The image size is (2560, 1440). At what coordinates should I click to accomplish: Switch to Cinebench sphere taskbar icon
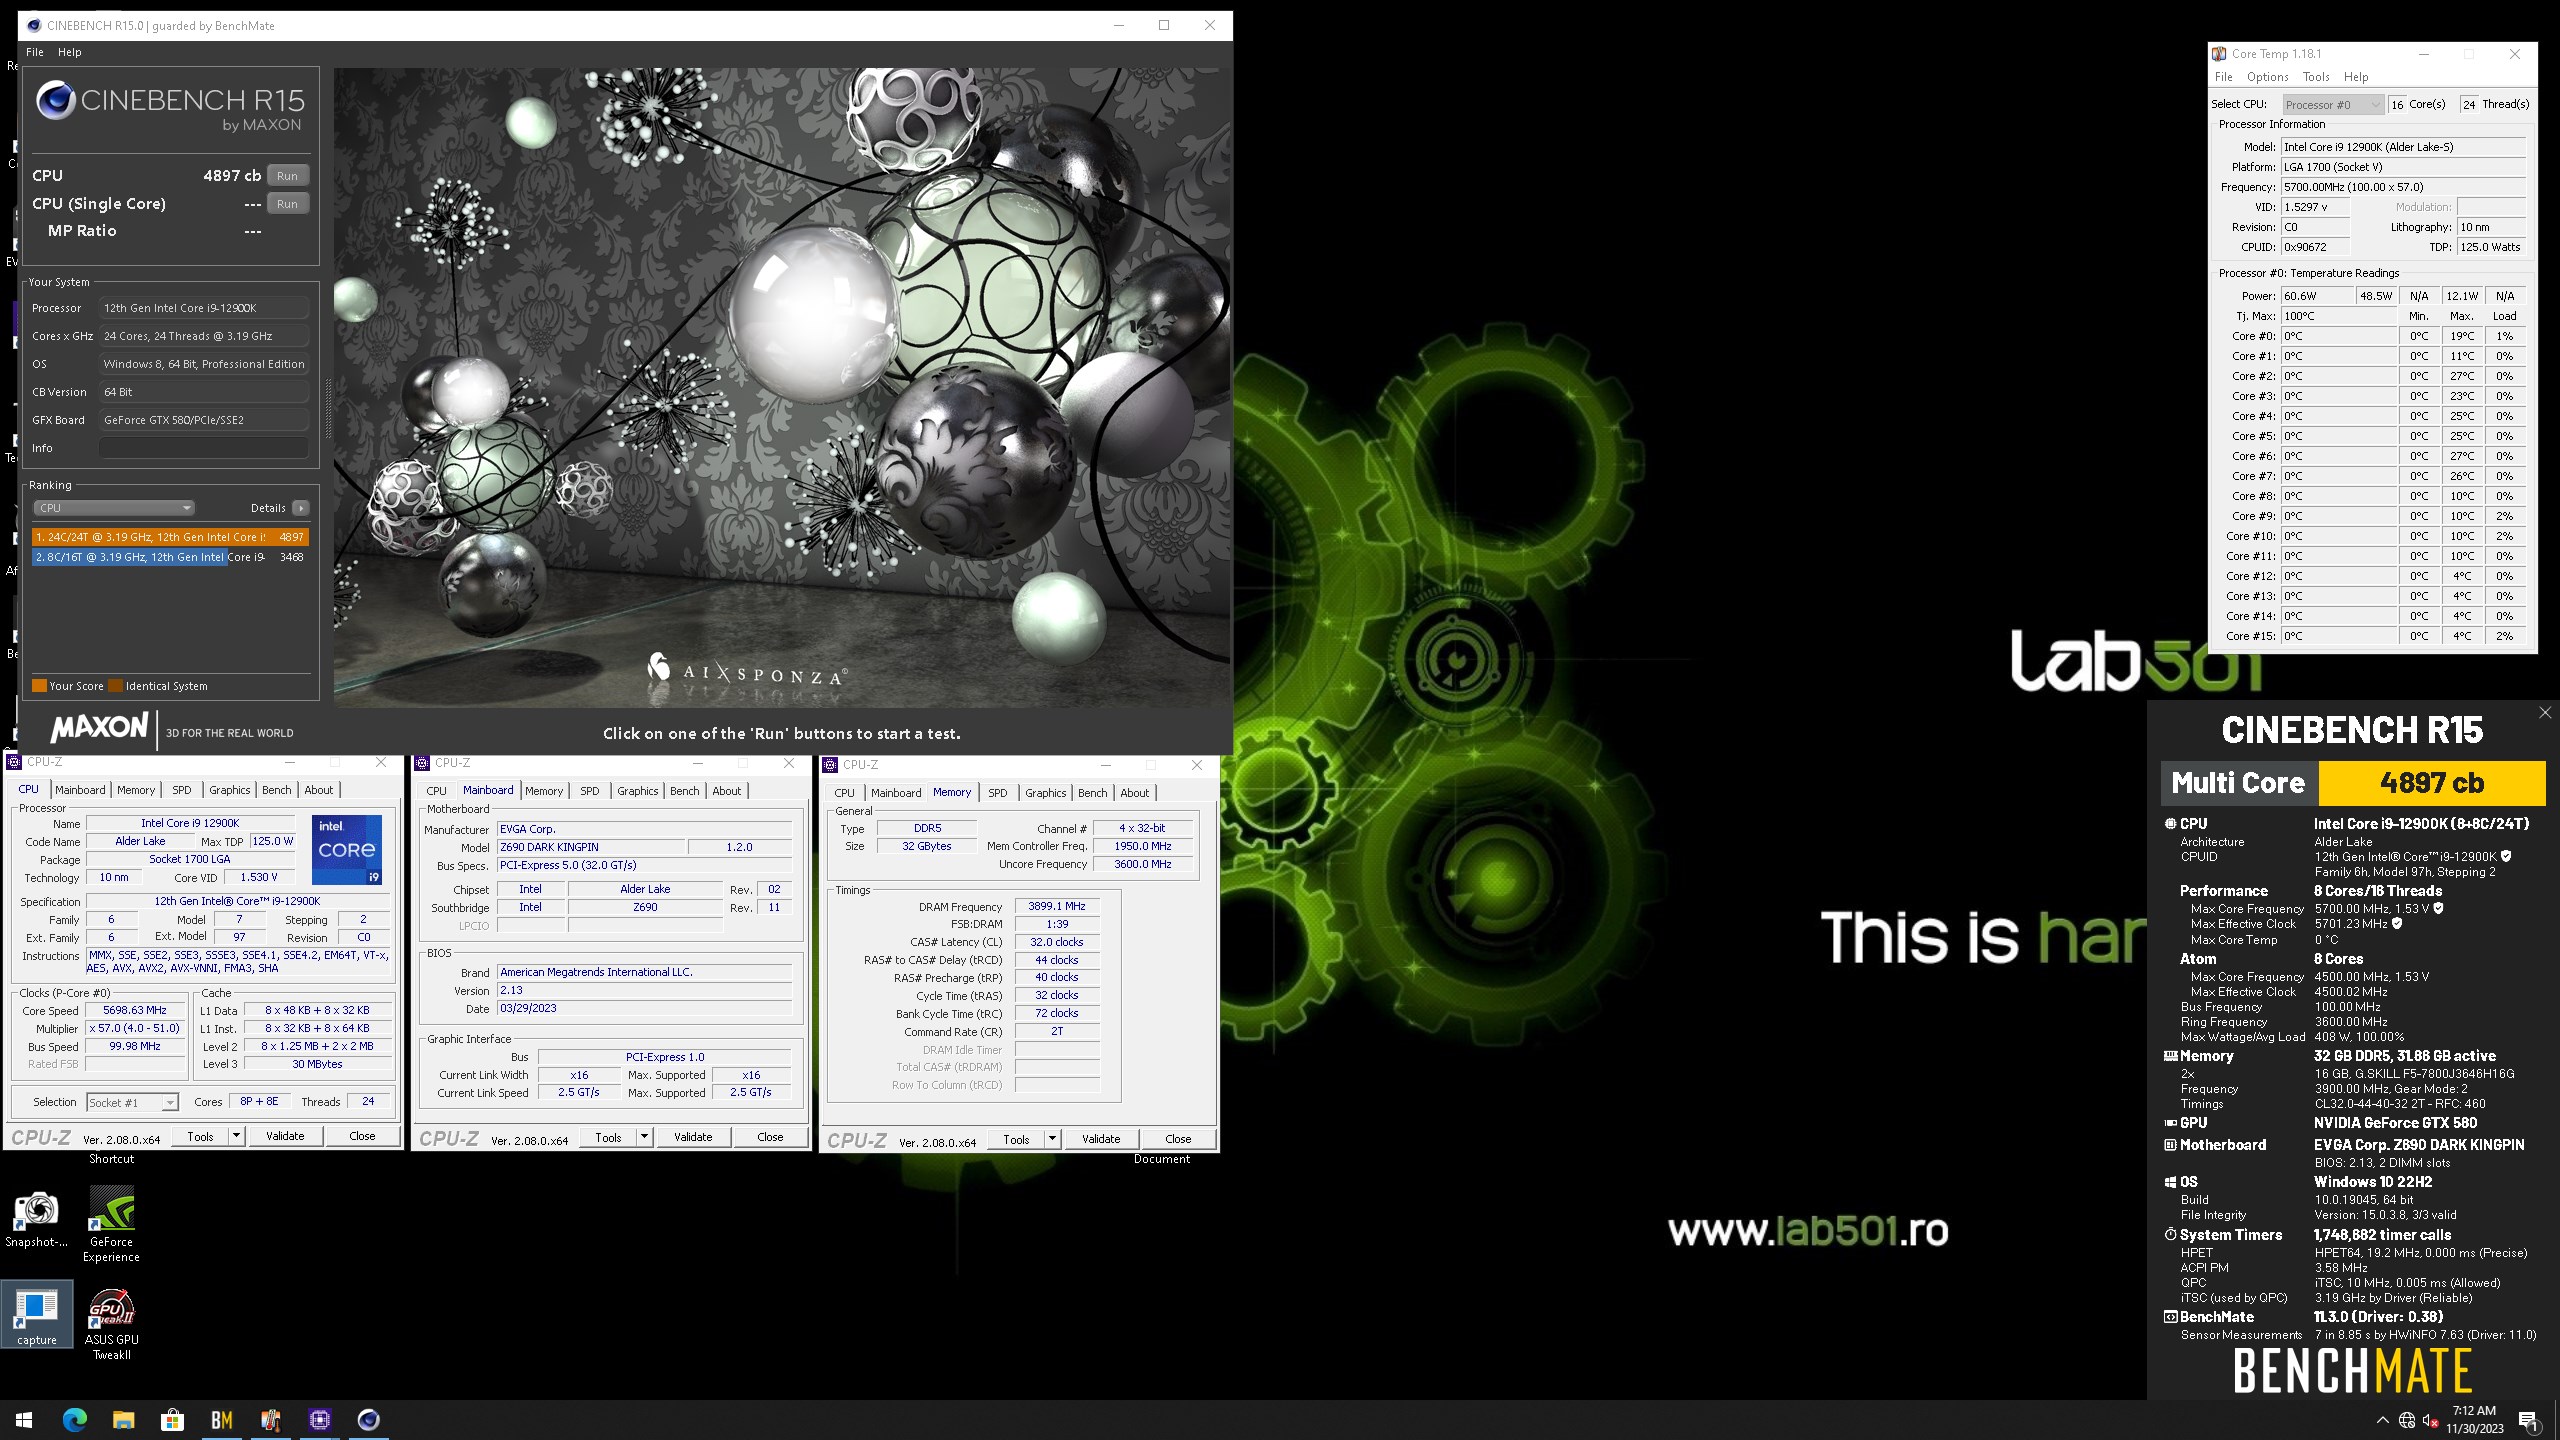pyautogui.click(x=369, y=1419)
